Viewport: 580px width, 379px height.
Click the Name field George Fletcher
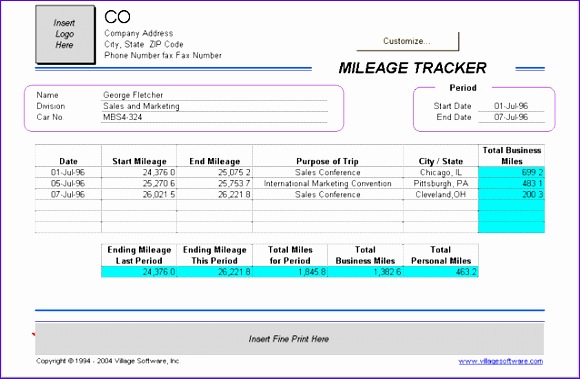[214, 95]
